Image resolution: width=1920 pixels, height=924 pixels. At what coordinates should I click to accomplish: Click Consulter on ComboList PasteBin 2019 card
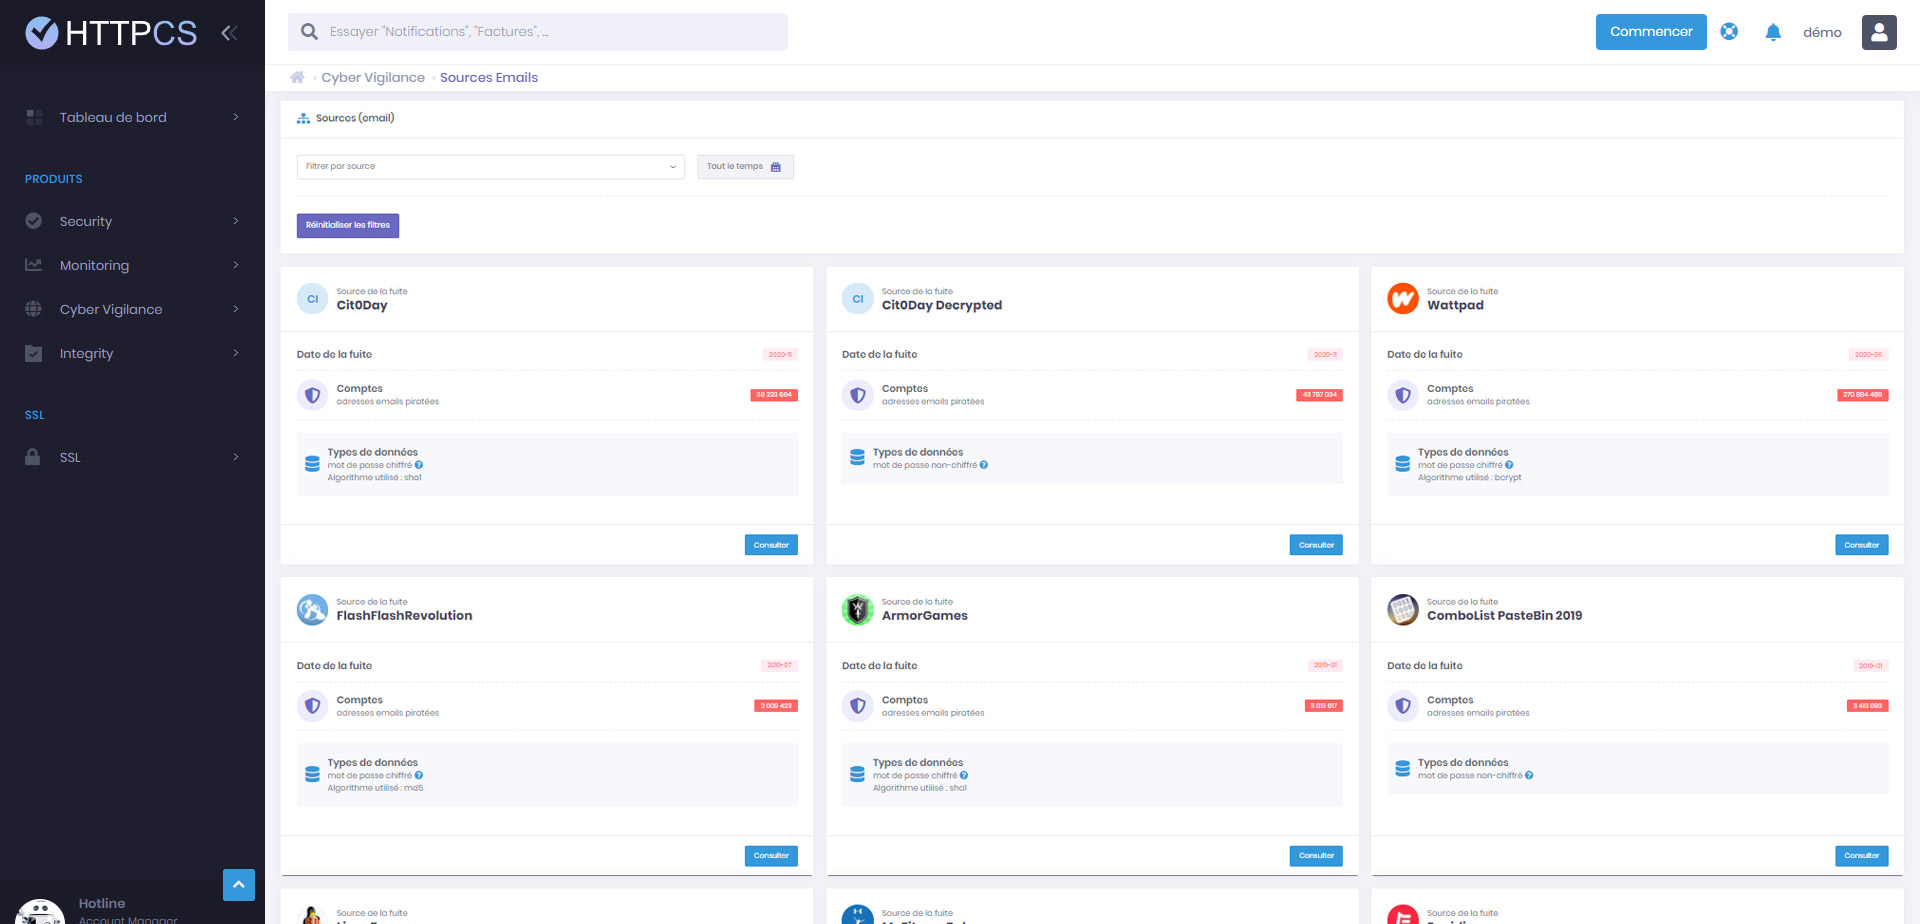click(1862, 856)
